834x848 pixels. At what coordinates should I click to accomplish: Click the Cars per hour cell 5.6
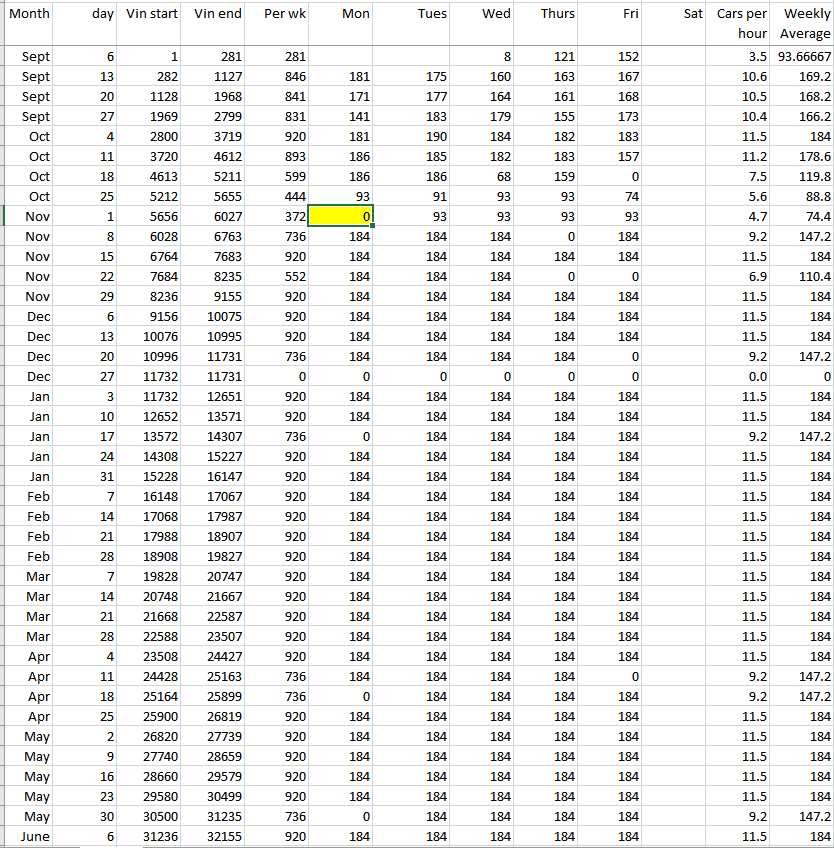coord(740,197)
